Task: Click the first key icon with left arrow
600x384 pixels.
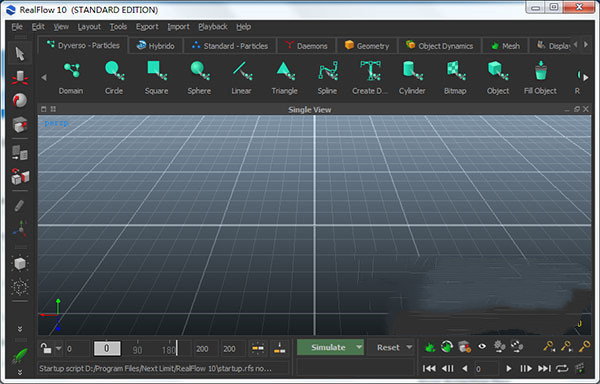Action: (x=549, y=347)
